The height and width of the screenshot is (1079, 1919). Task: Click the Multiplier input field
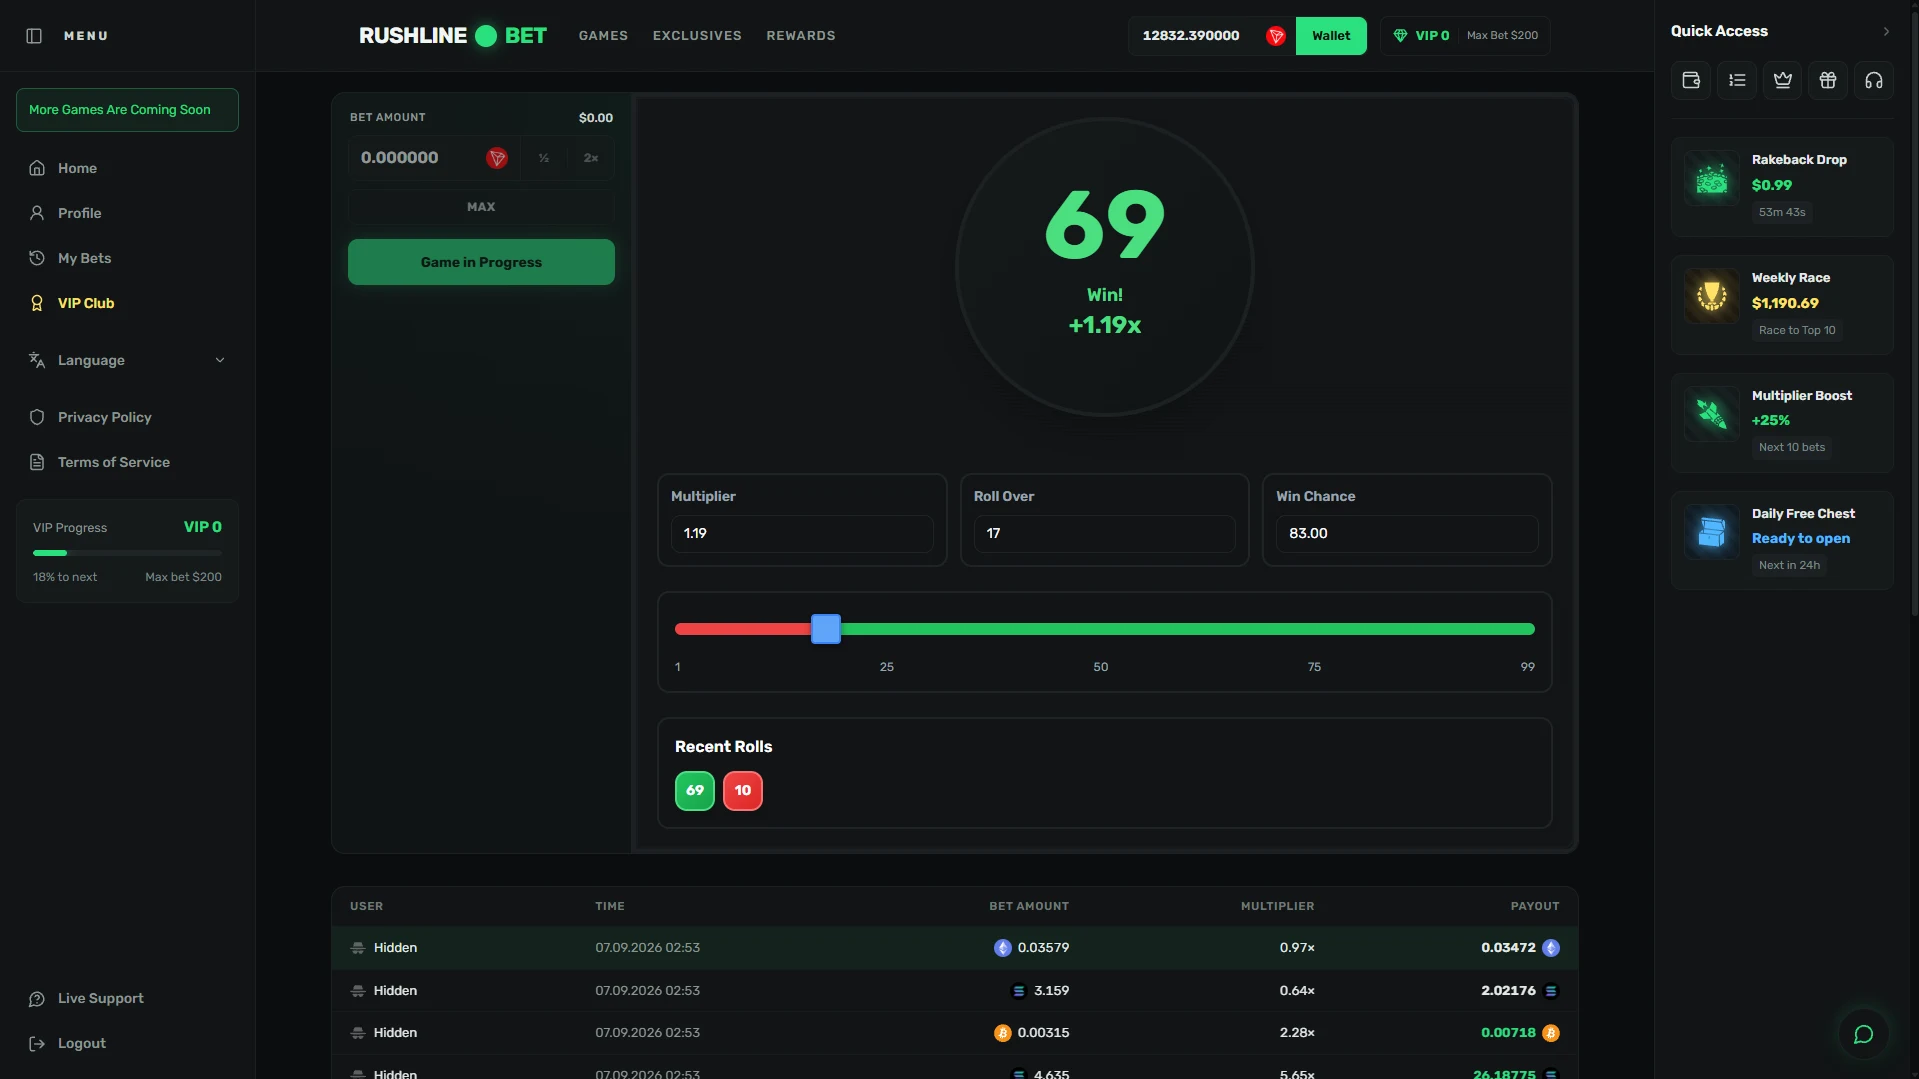(x=802, y=533)
